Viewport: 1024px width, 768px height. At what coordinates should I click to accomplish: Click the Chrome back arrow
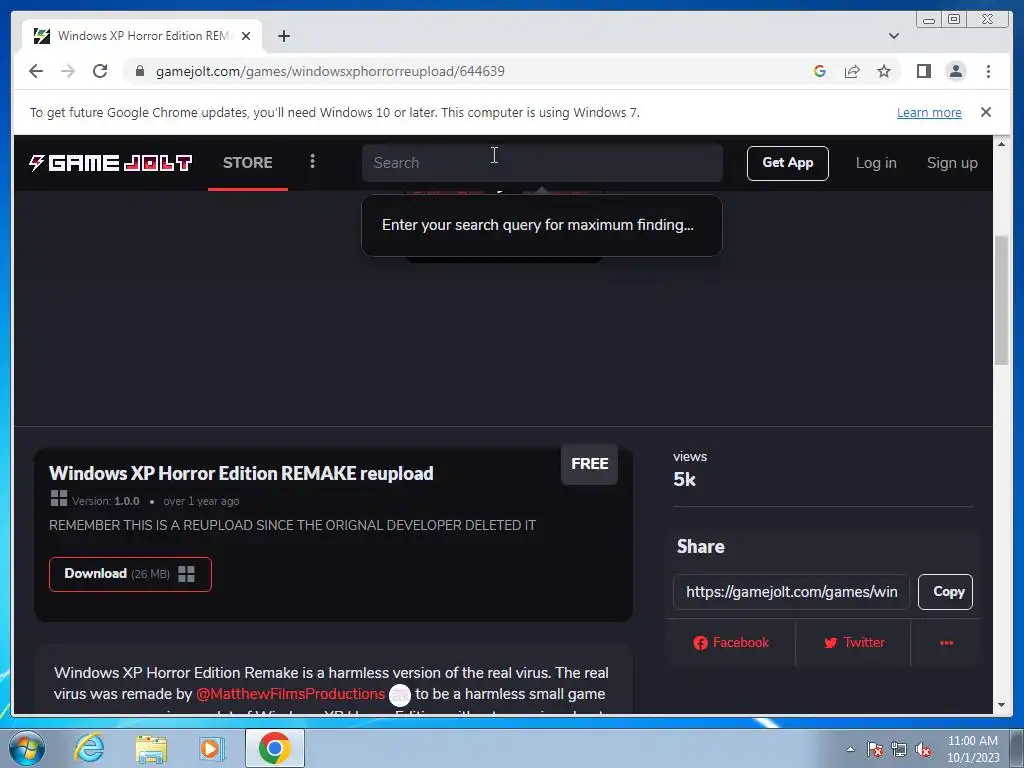(x=36, y=71)
